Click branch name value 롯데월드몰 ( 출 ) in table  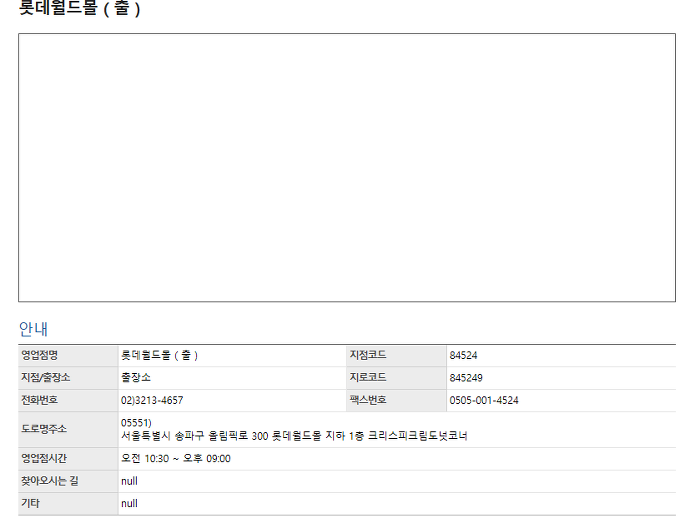pos(159,355)
